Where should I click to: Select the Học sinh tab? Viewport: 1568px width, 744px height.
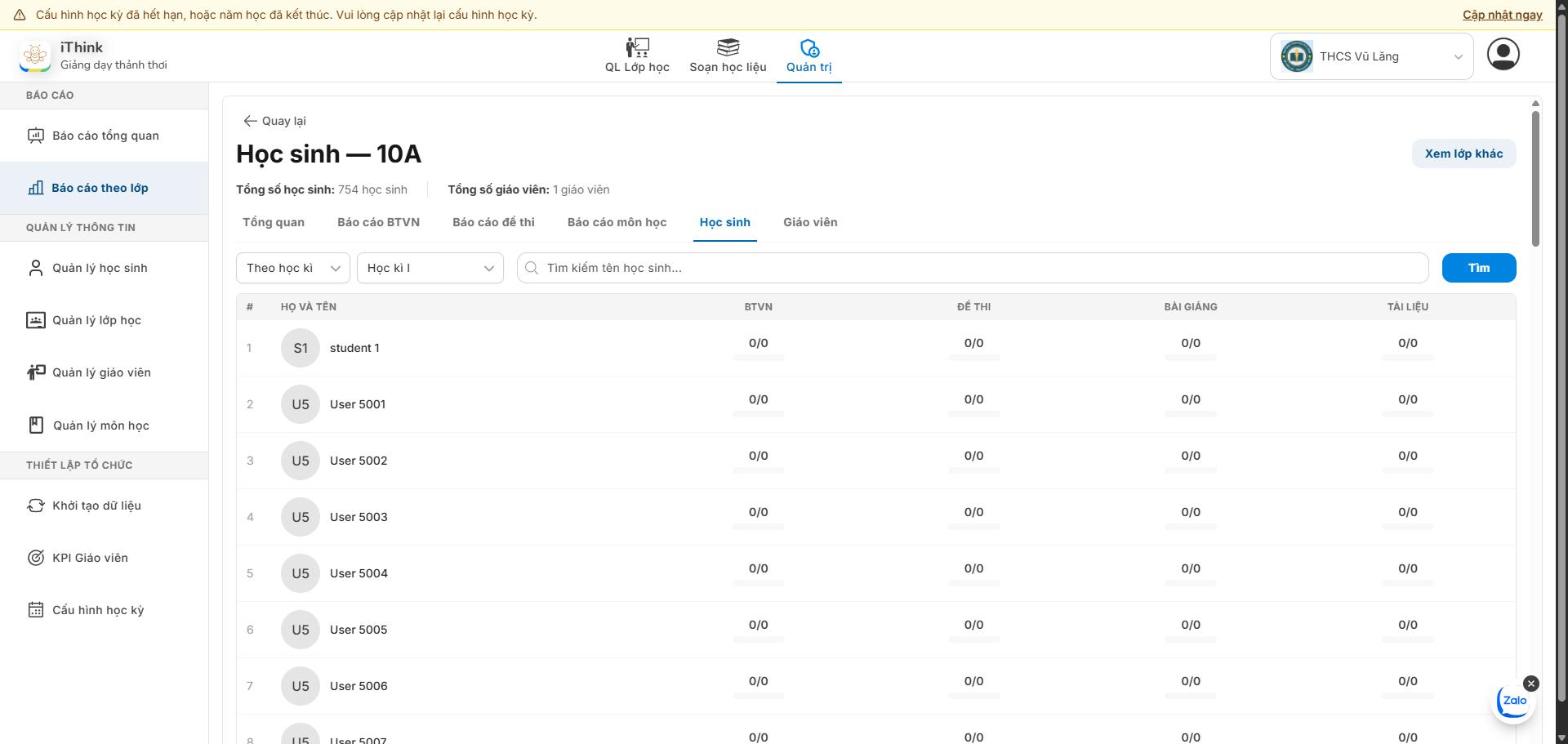point(725,222)
